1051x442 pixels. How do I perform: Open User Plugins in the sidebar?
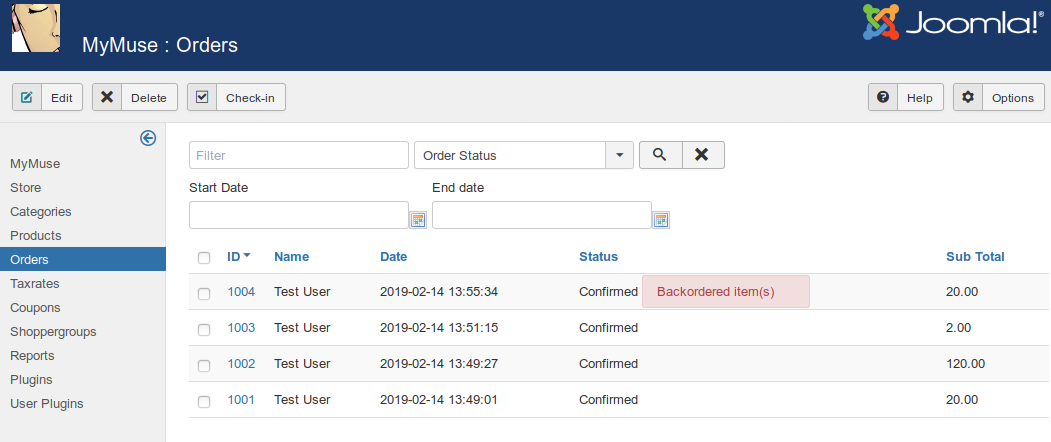pos(47,404)
